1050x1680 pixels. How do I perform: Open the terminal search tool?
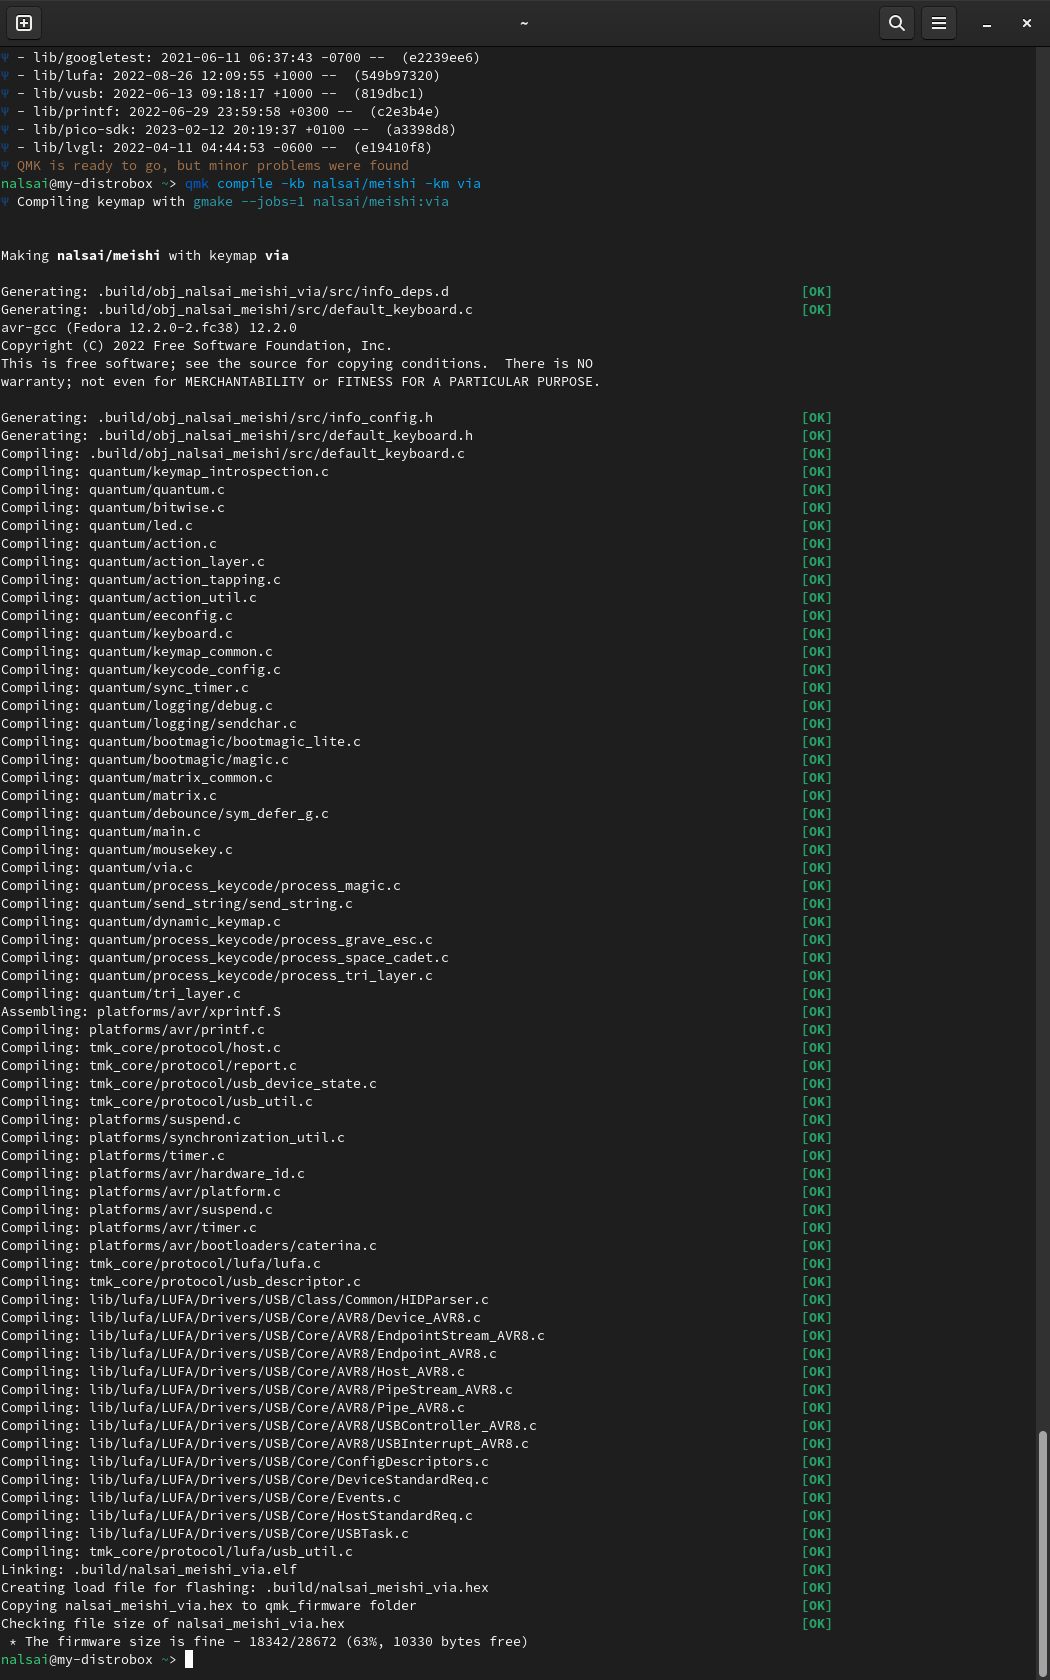tap(897, 23)
